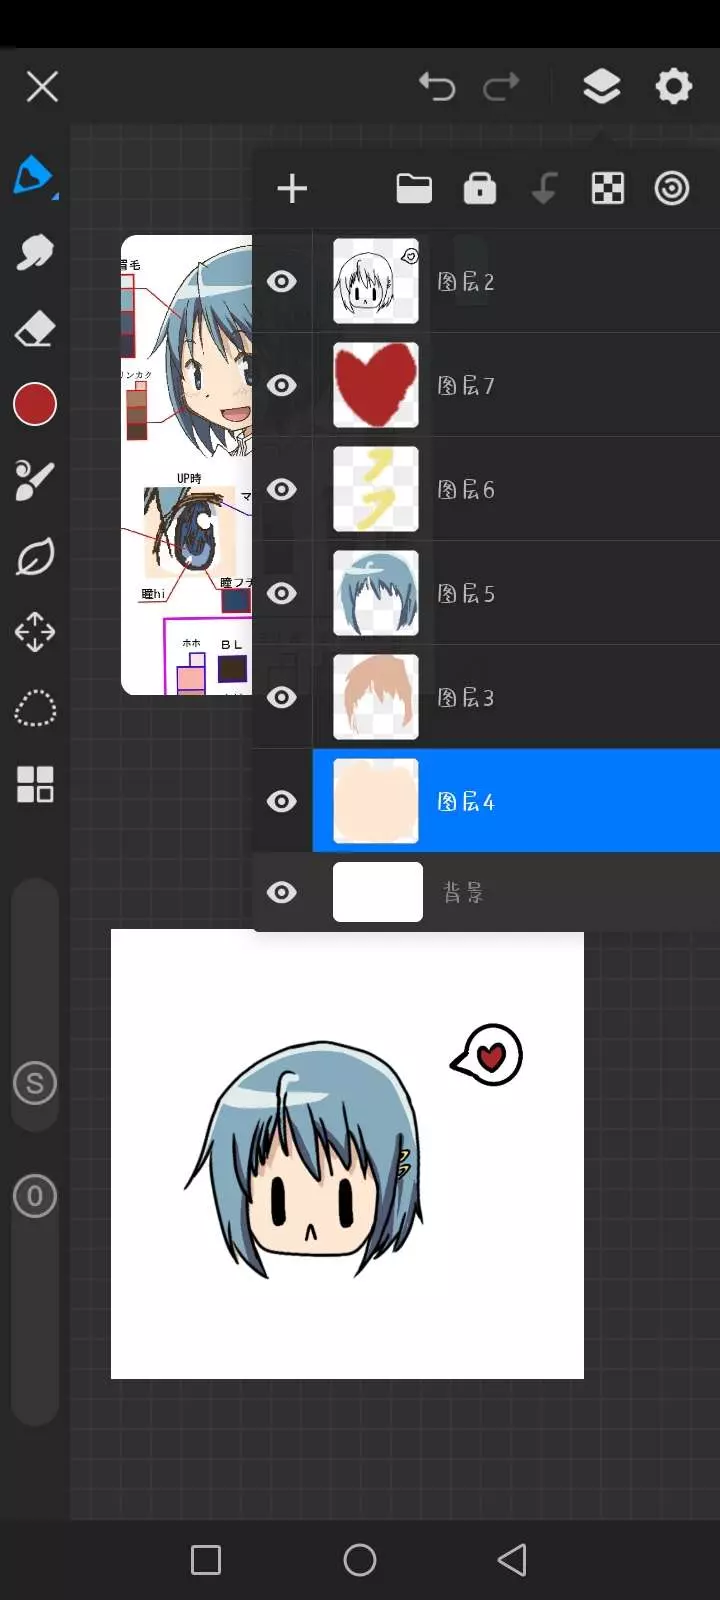The image size is (720, 1600).
Task: Select the move transform tool
Action: coord(35,632)
